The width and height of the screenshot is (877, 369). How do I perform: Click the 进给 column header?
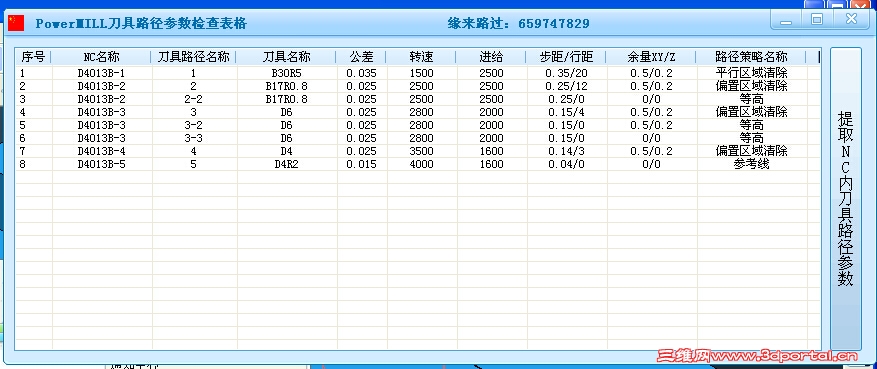tap(491, 56)
